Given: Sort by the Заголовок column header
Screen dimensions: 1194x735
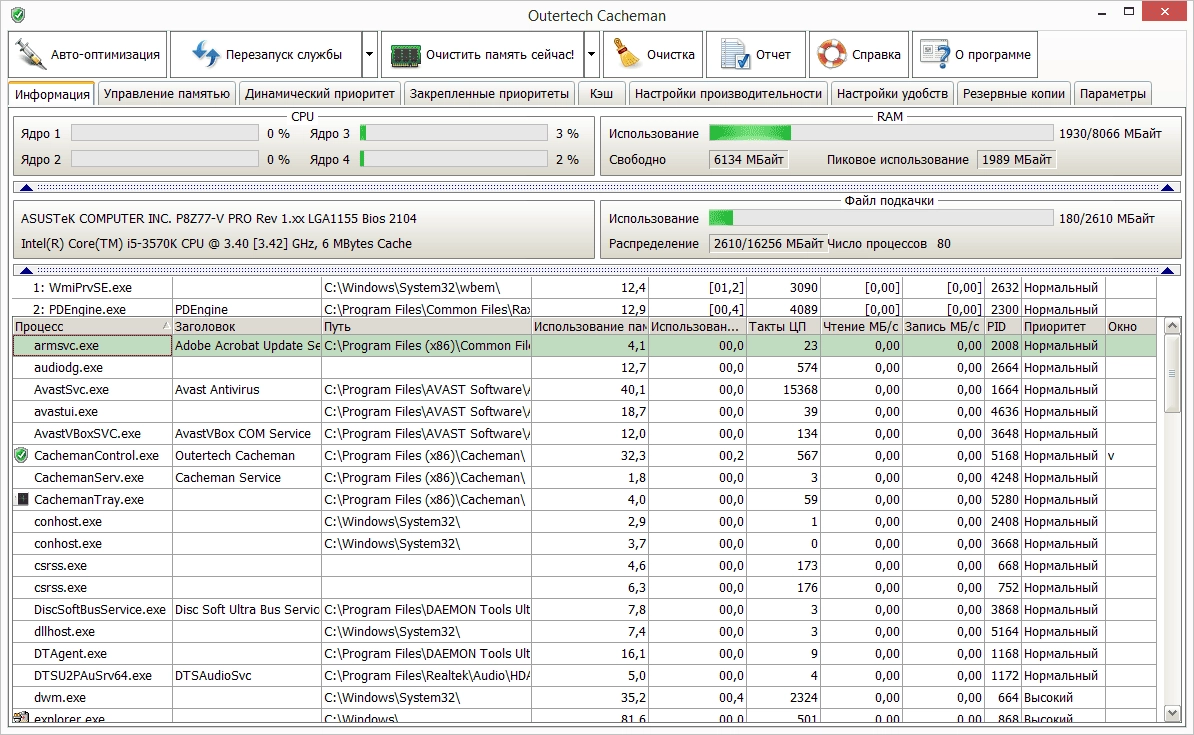Looking at the screenshot, I should pyautogui.click(x=247, y=326).
